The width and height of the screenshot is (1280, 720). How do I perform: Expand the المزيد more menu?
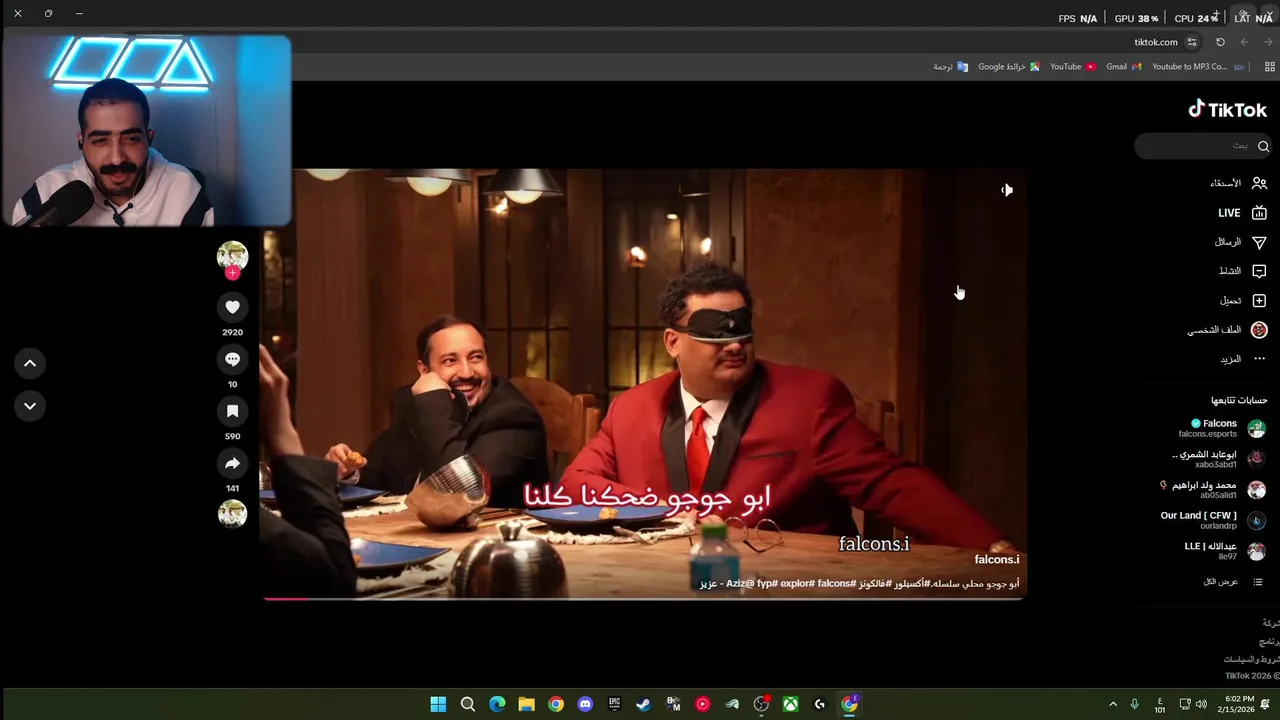pyautogui.click(x=1242, y=359)
